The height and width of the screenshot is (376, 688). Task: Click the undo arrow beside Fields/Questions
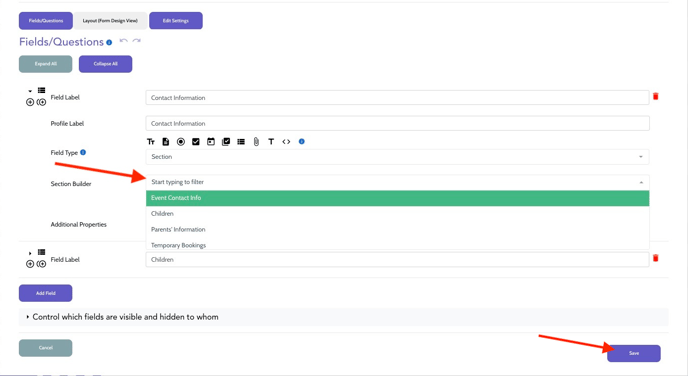tap(124, 41)
